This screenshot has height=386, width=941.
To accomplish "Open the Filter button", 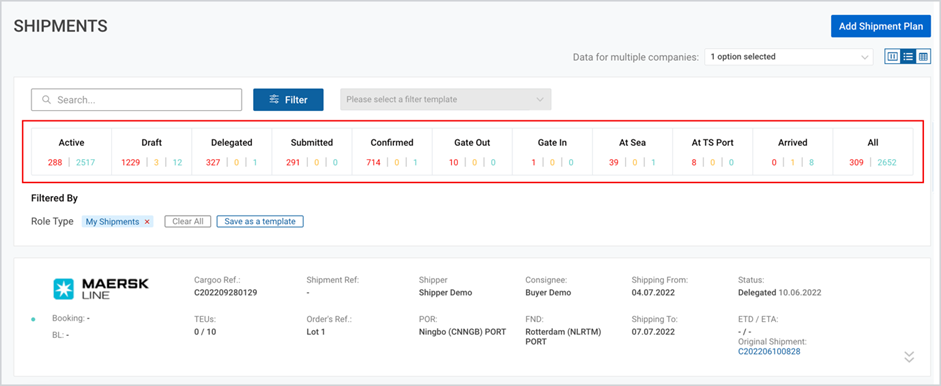I will point(288,100).
